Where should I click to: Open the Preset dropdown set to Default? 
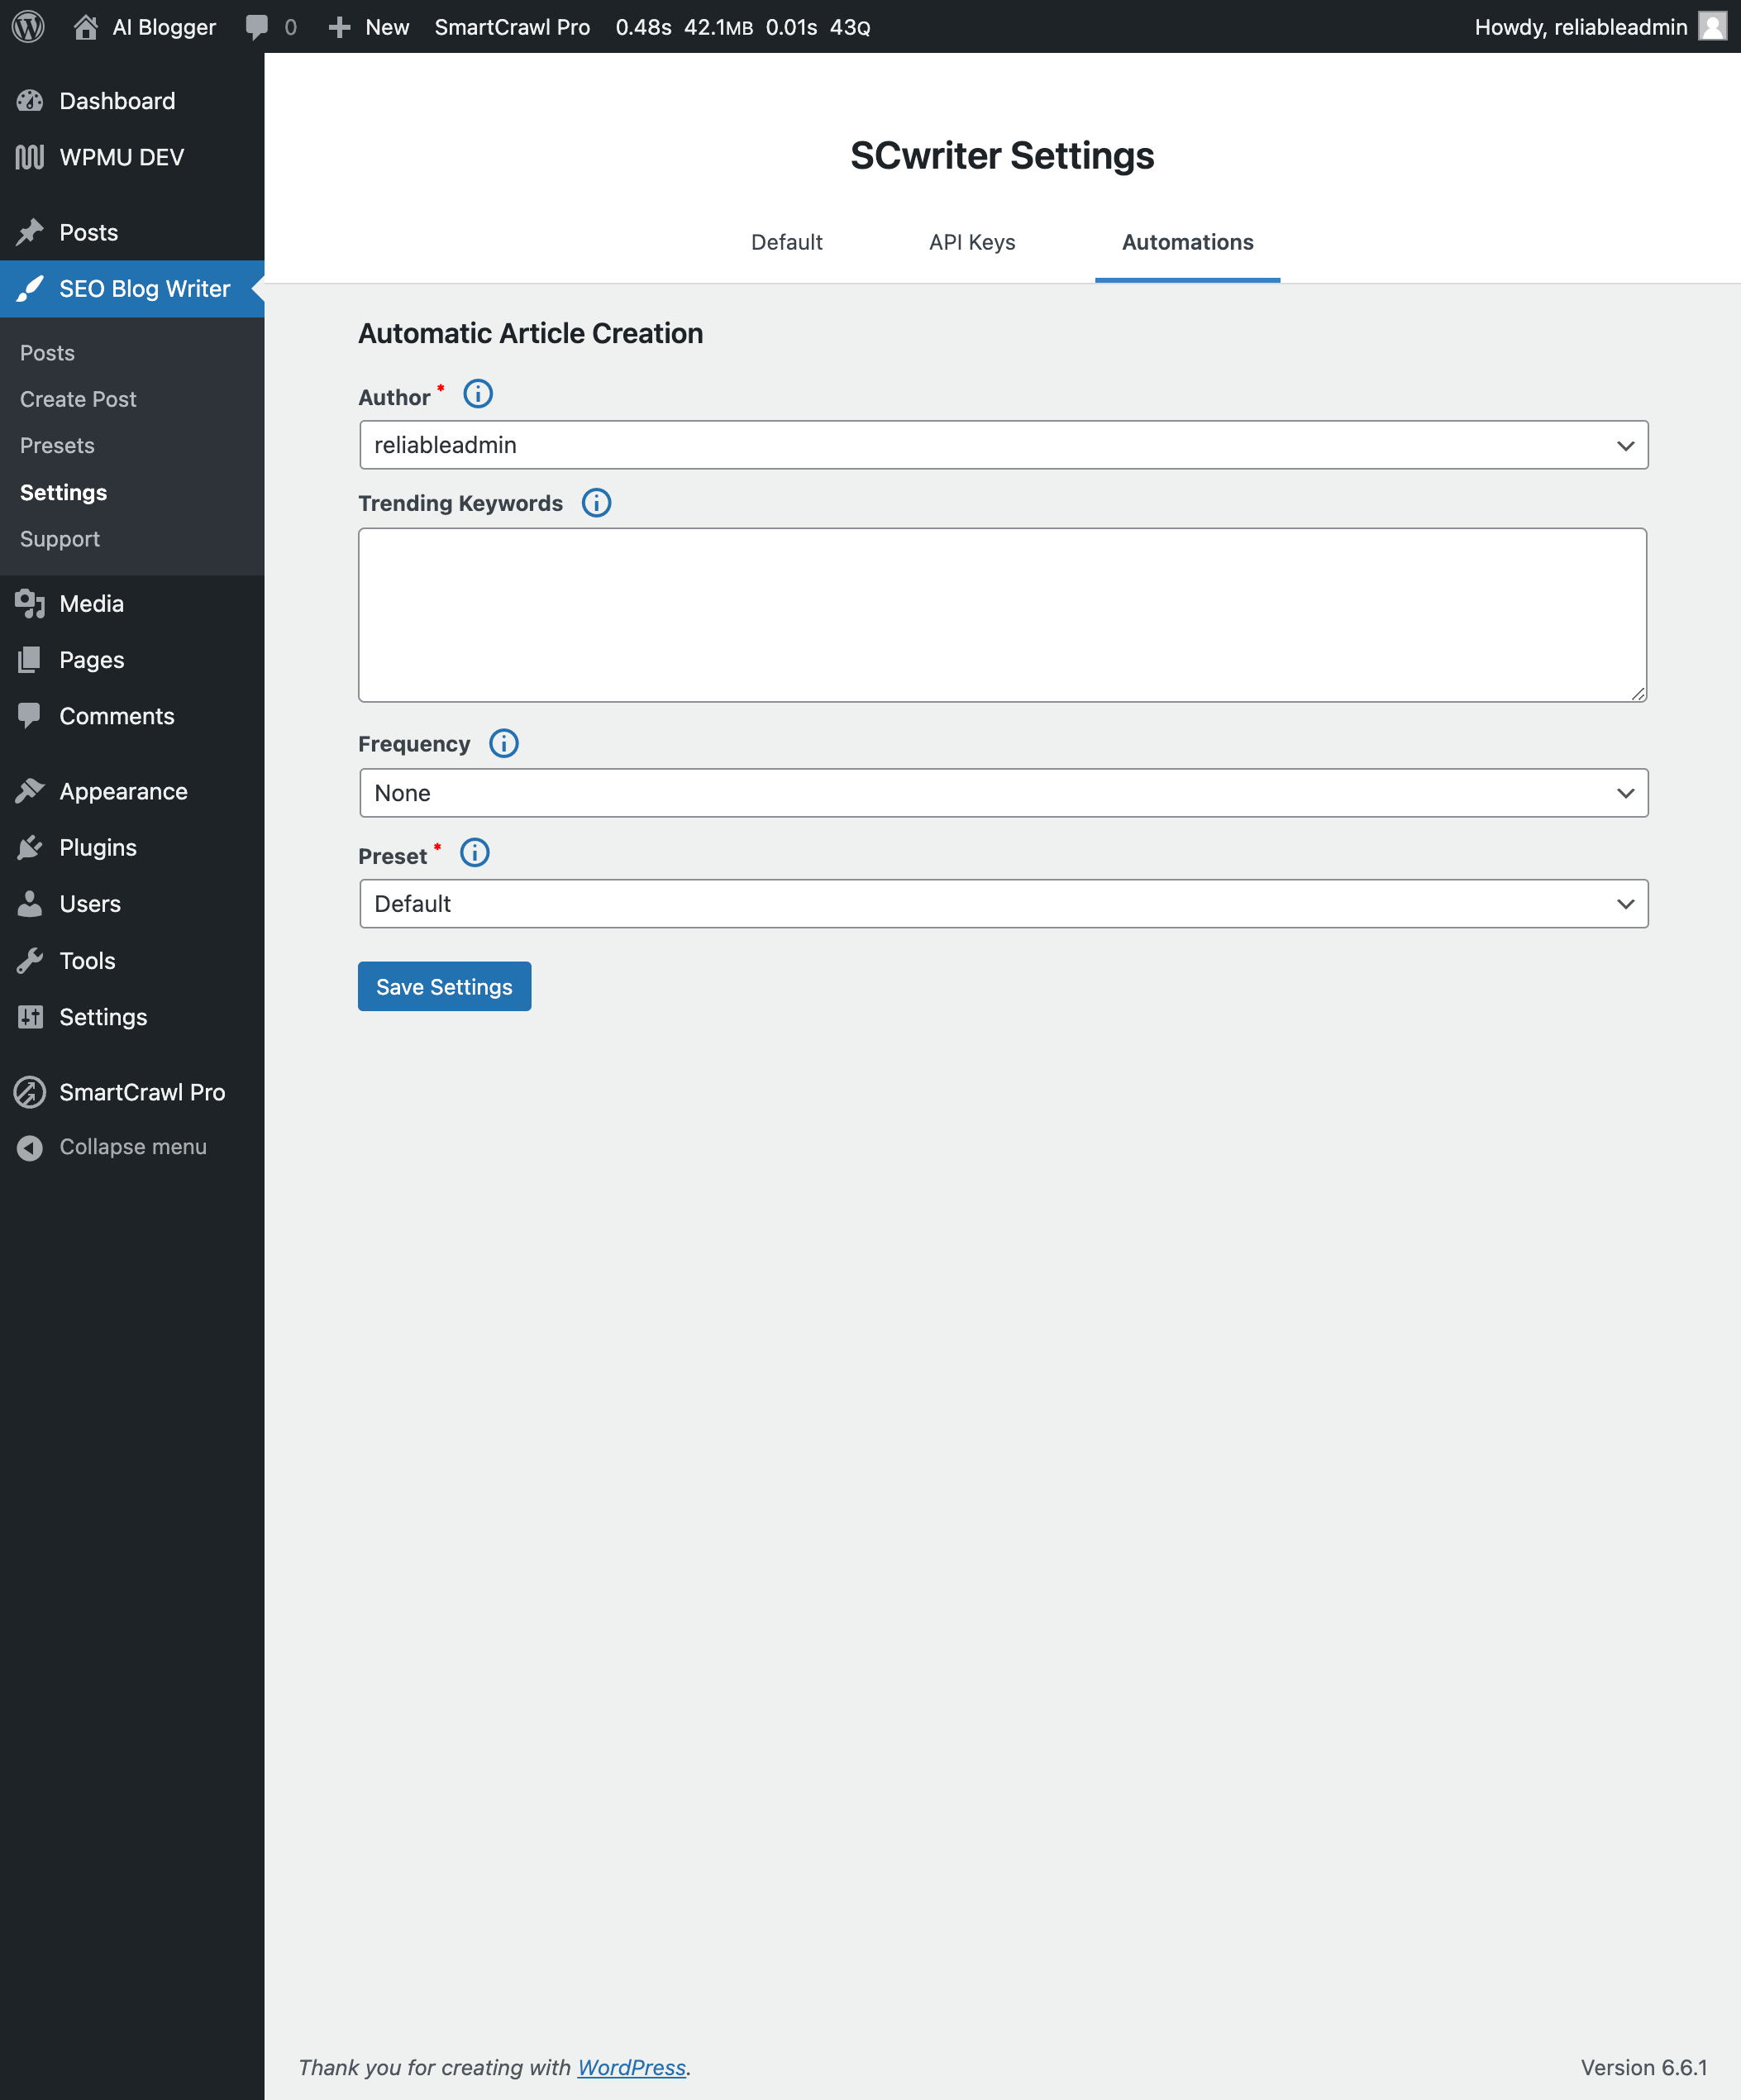(1003, 904)
